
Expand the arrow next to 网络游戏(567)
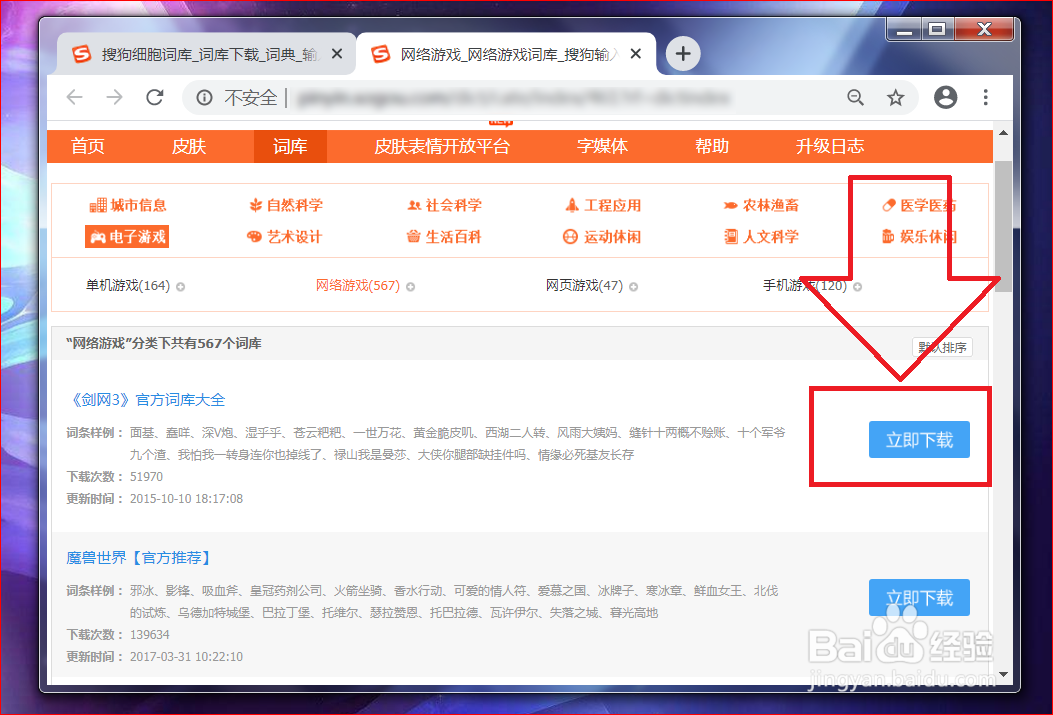click(410, 287)
